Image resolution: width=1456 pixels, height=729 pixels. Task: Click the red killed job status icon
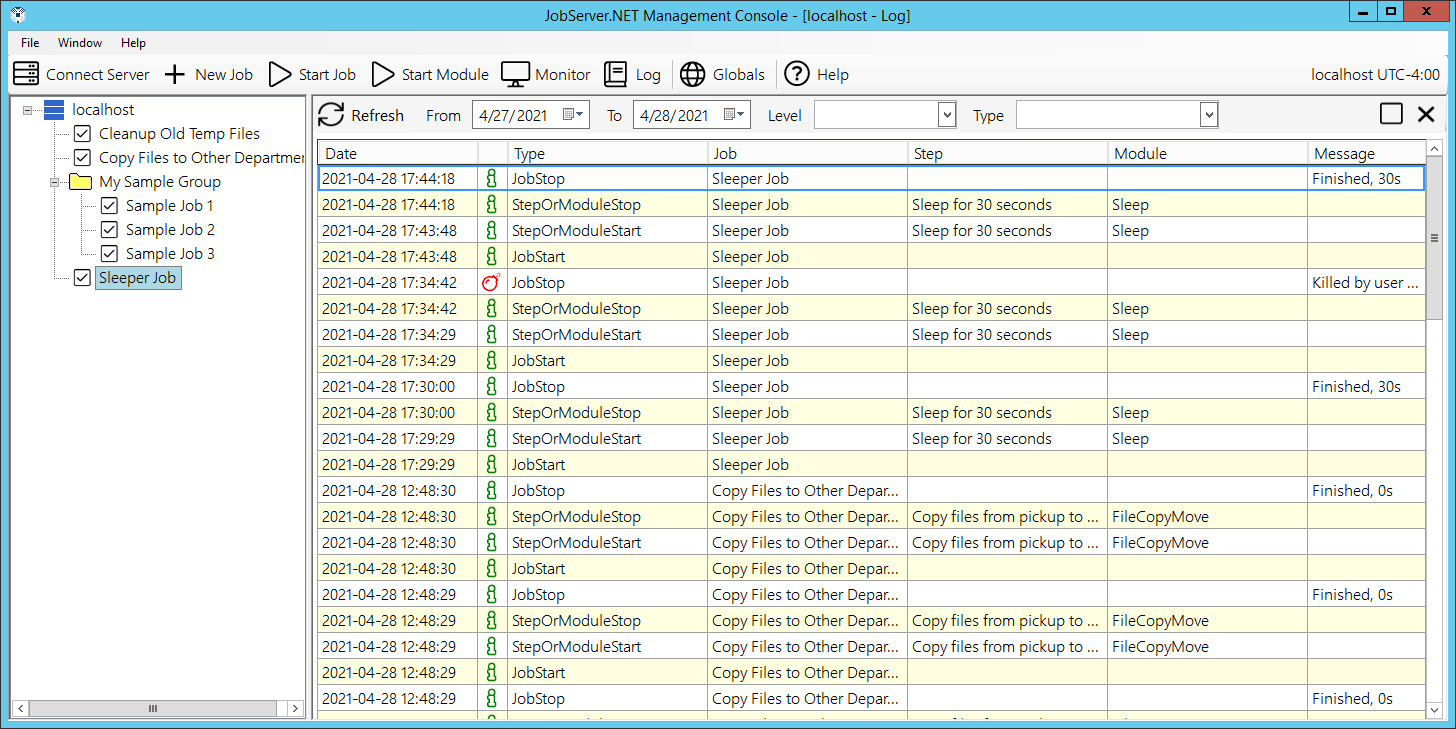[x=490, y=283]
